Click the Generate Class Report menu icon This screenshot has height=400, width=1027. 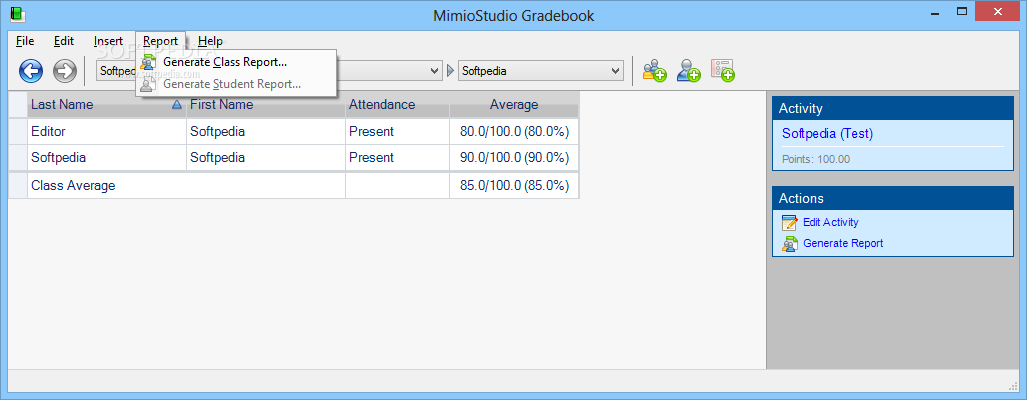pos(149,62)
